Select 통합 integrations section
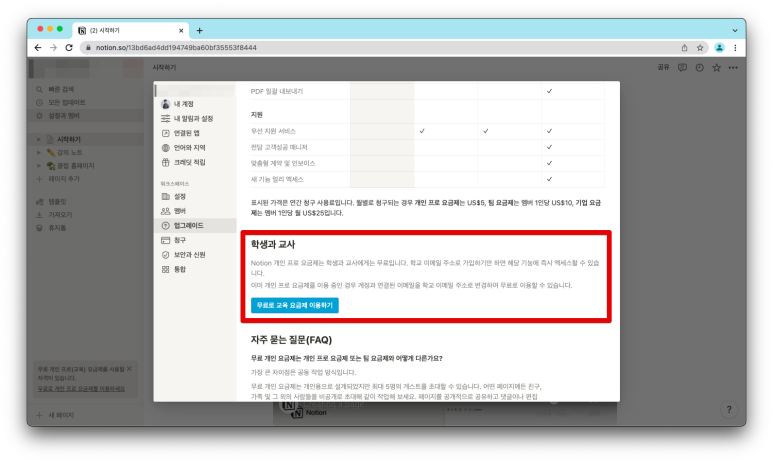The width and height of the screenshot is (773, 462). (x=180, y=269)
